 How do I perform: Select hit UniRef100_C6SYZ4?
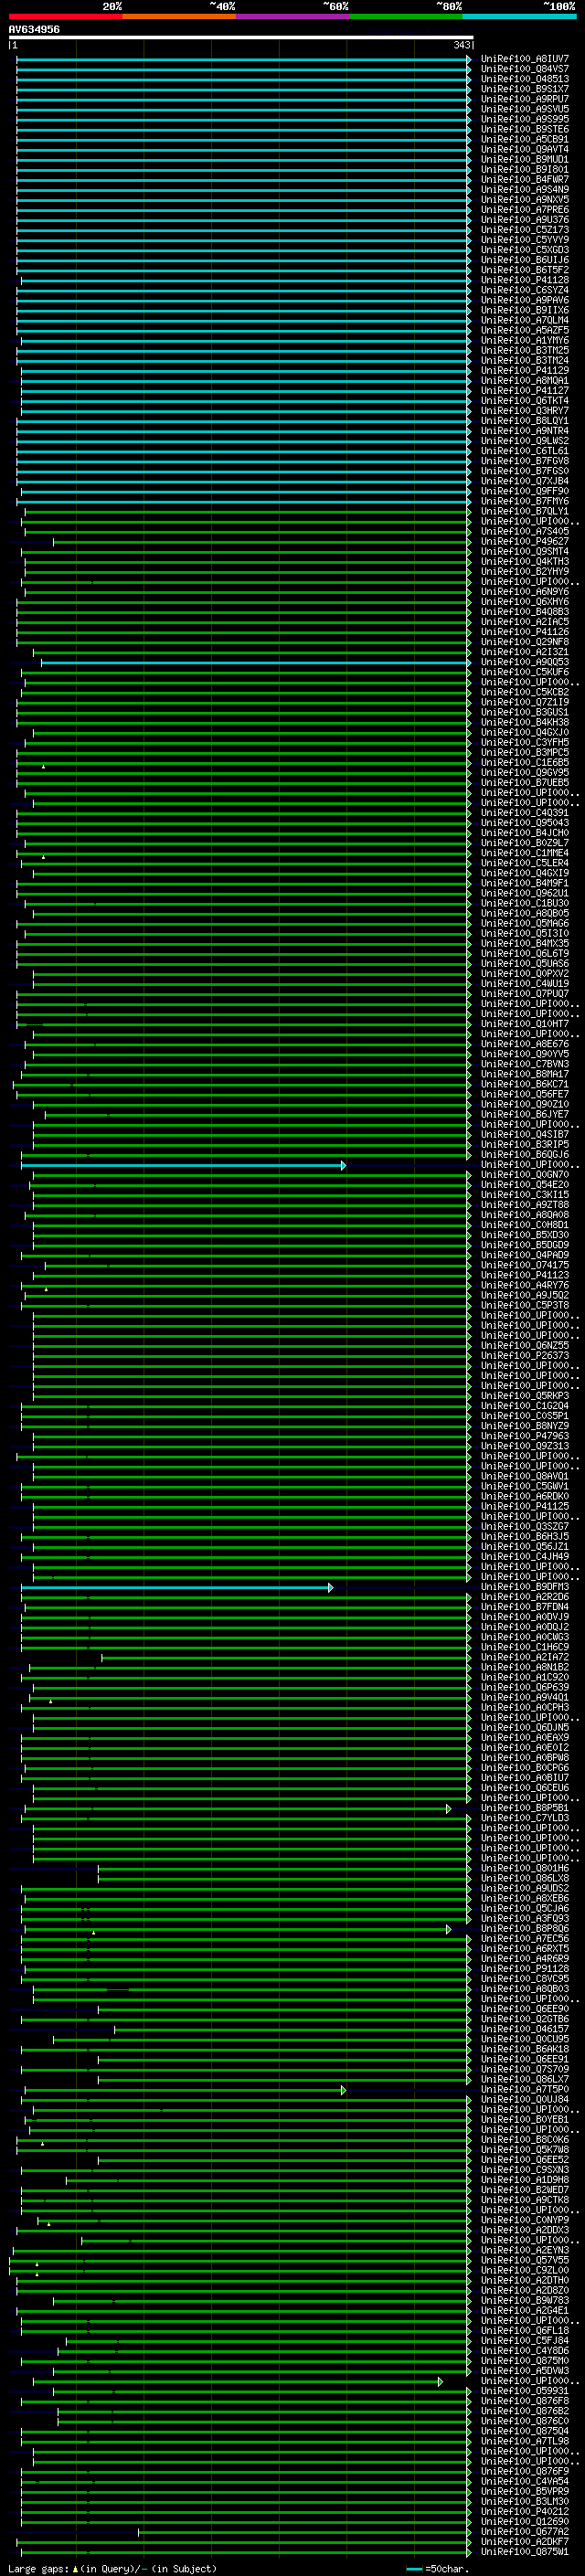(x=525, y=290)
